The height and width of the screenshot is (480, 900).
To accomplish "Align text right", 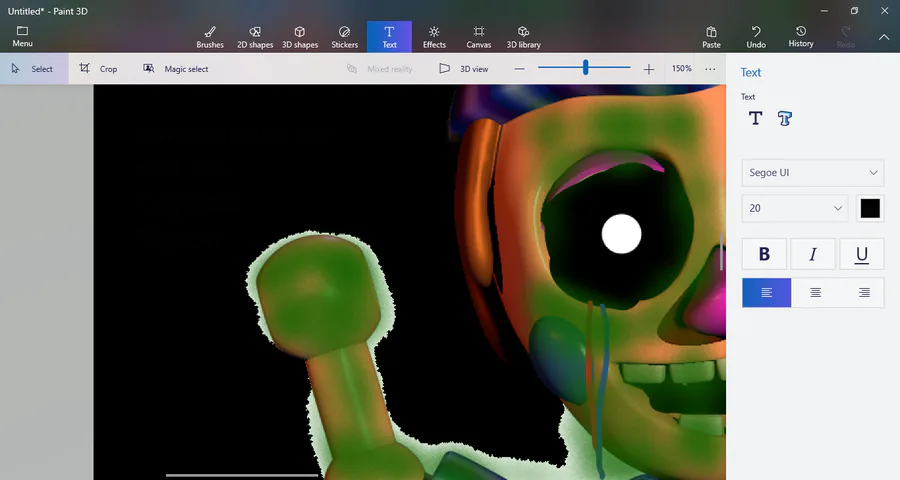I will (x=863, y=293).
